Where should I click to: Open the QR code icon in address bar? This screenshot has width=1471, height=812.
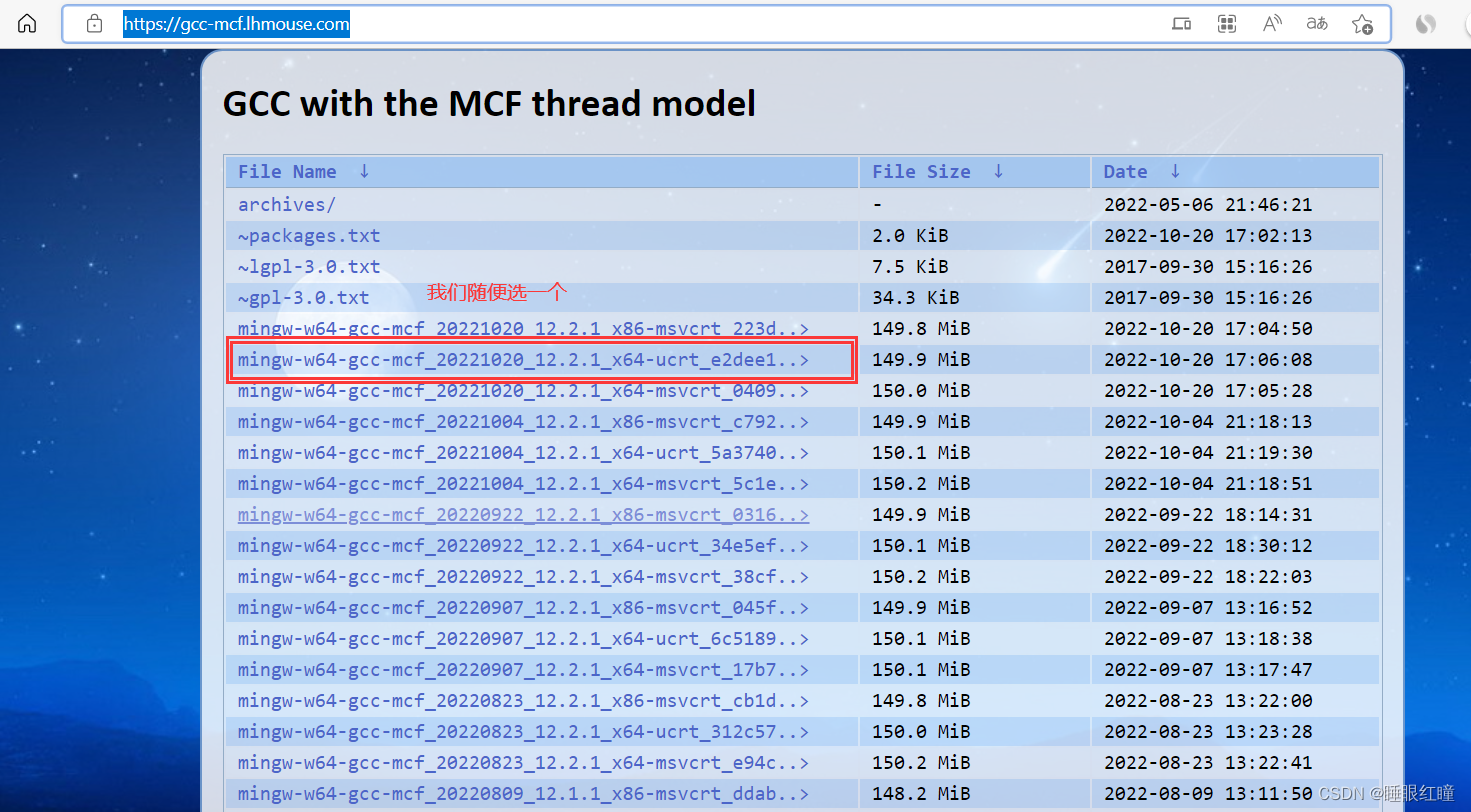(1227, 24)
